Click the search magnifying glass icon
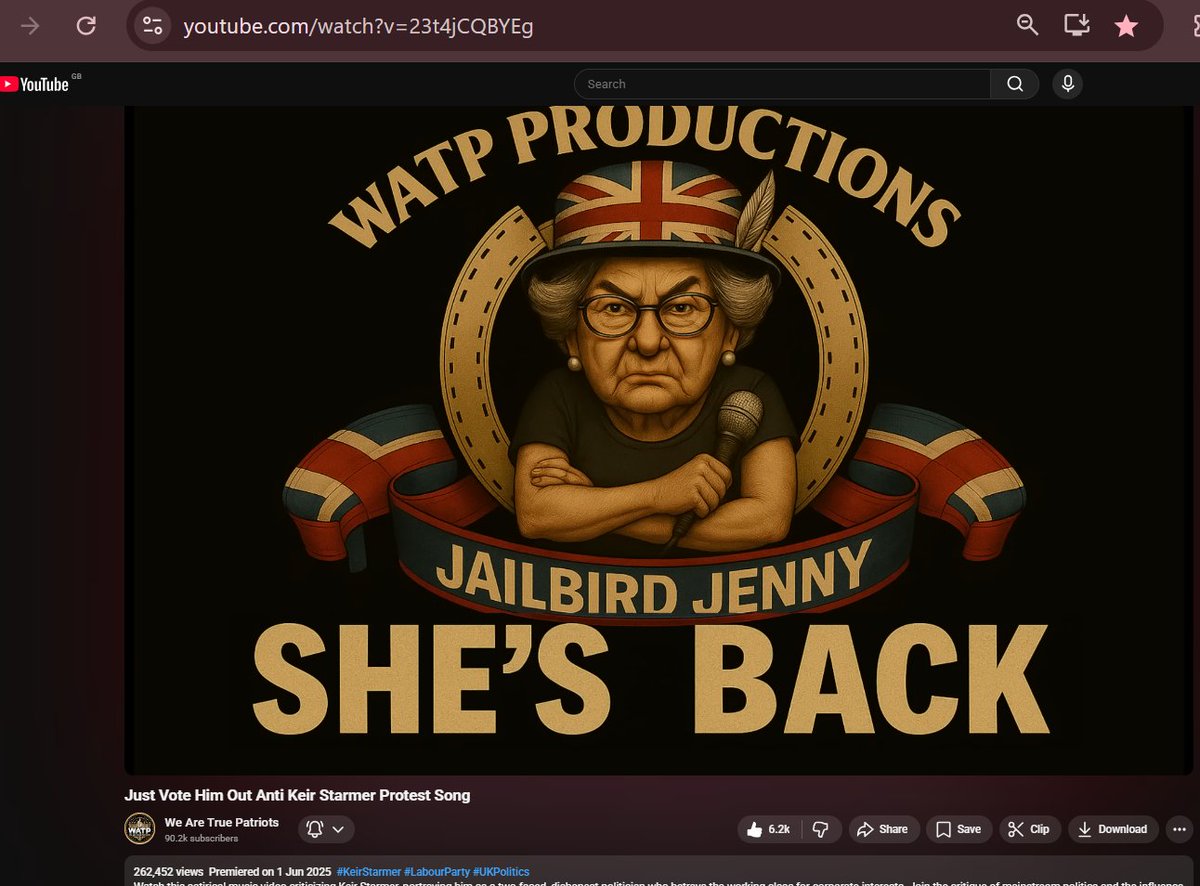The image size is (1200, 886). 1014,84
